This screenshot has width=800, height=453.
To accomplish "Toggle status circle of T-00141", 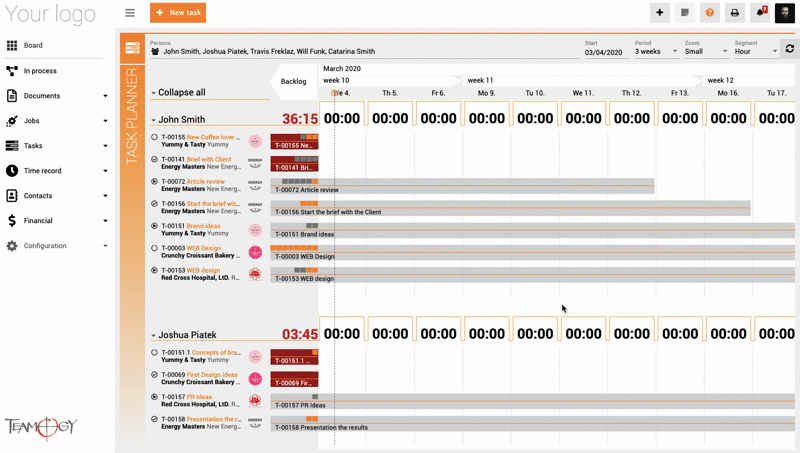I will click(x=154, y=159).
